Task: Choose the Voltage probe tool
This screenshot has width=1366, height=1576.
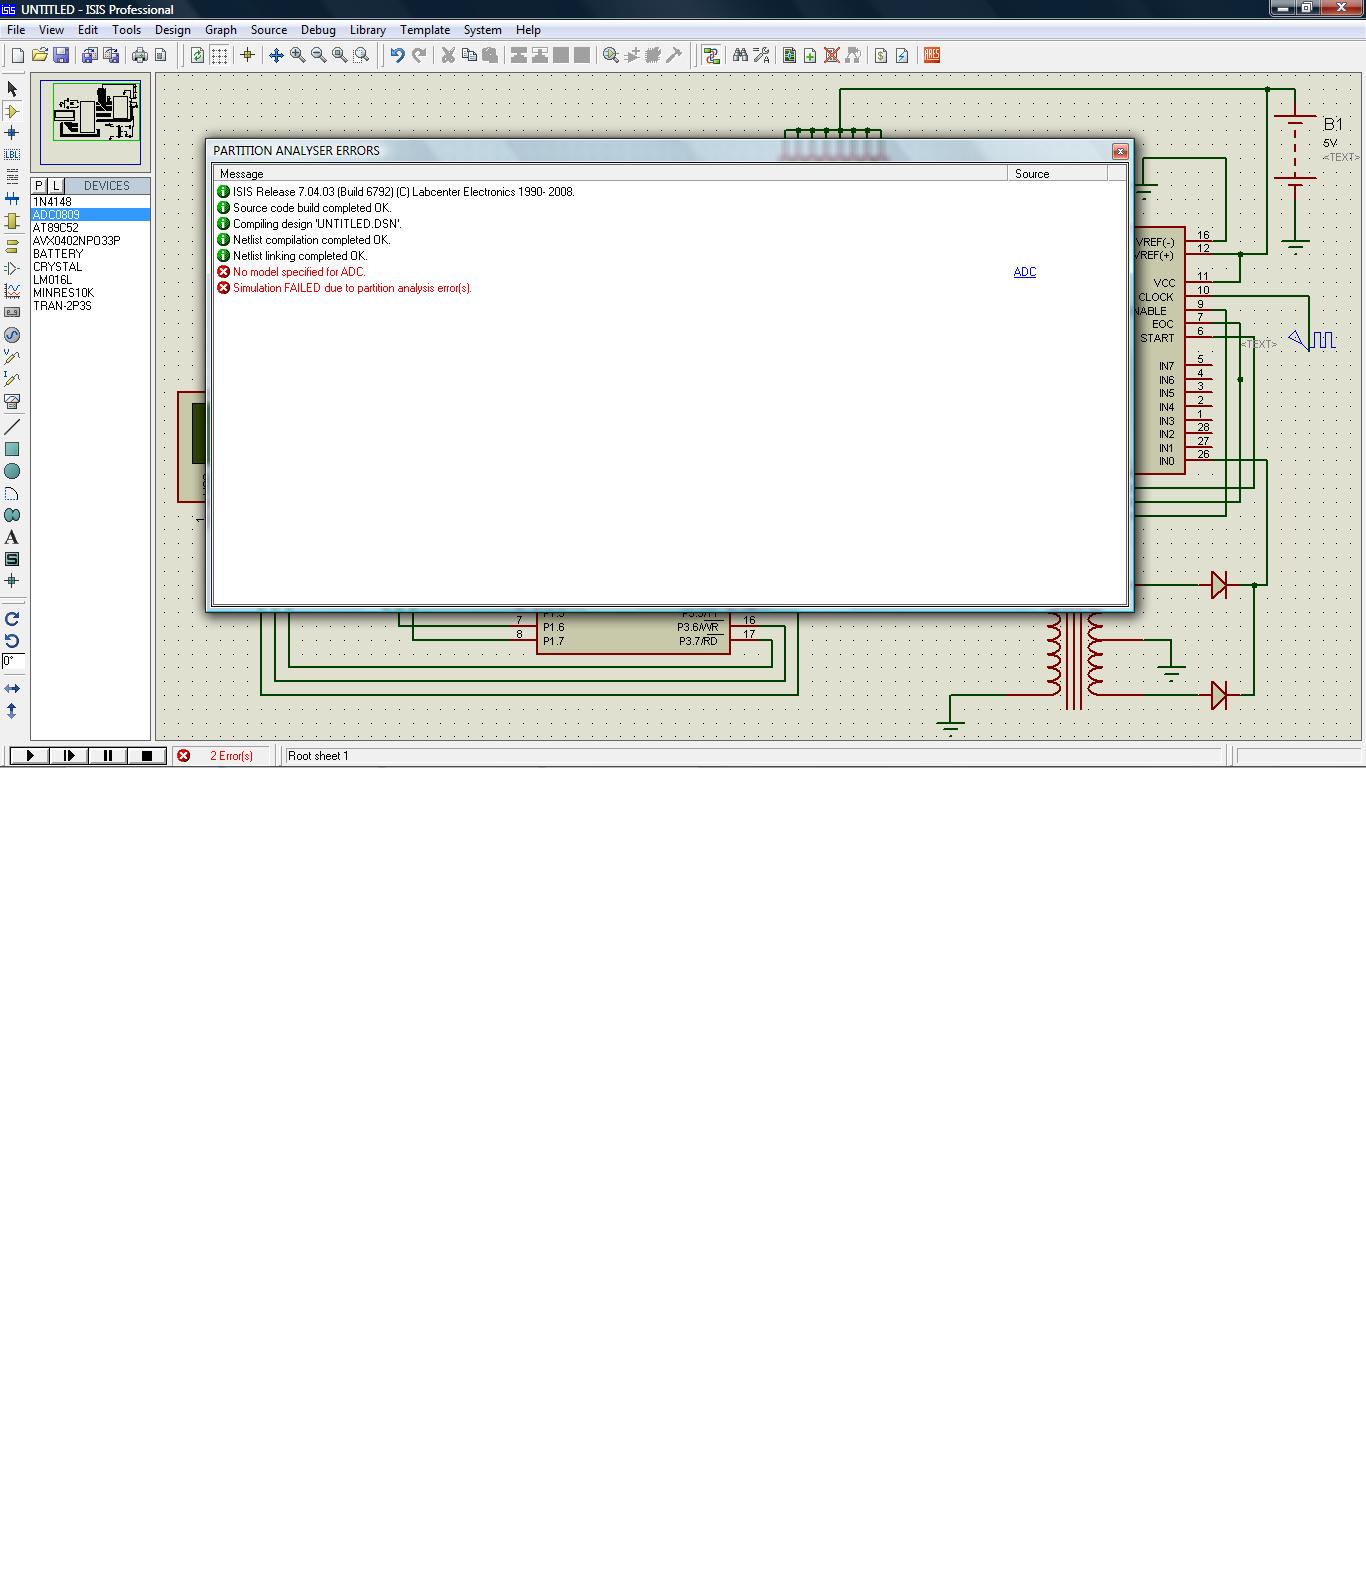Action: coord(12,357)
